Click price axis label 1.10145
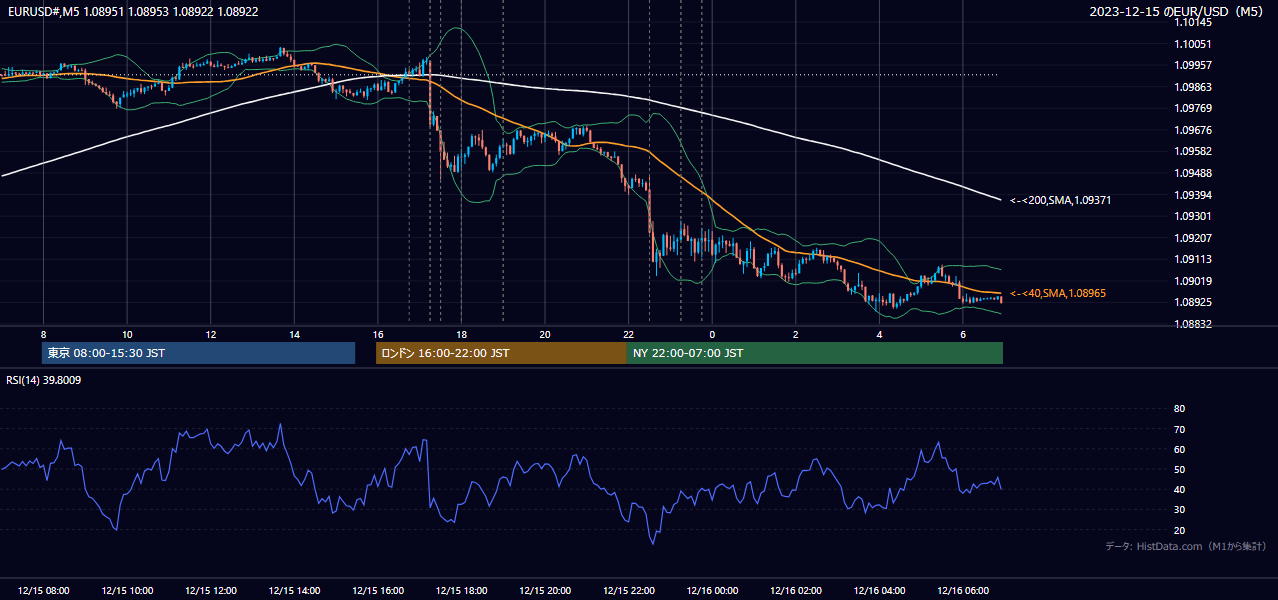This screenshot has height=600, width=1278. point(1192,22)
